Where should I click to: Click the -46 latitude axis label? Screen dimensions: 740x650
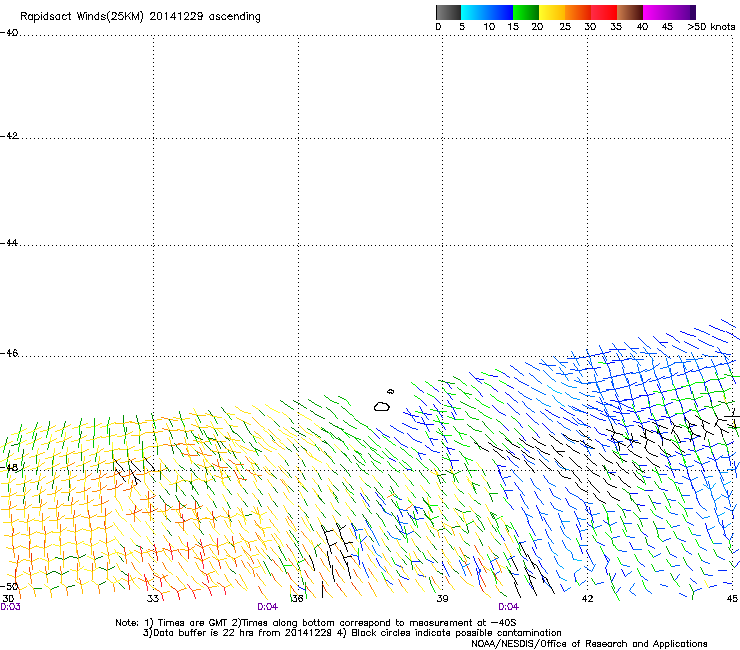point(9,353)
